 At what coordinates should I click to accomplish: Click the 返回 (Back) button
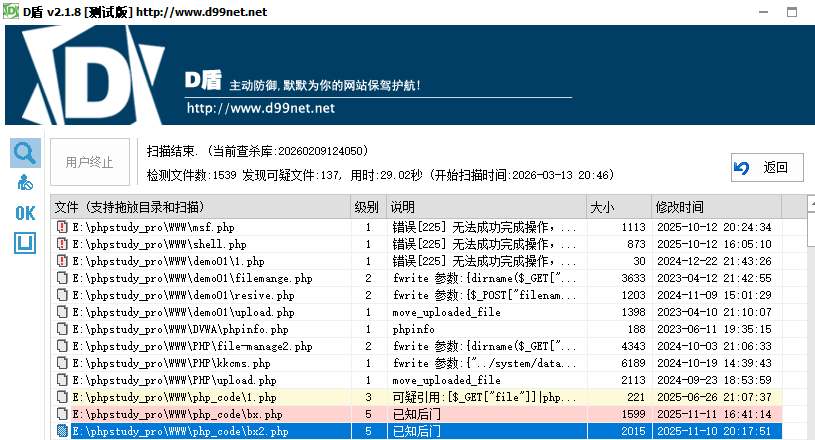pyautogui.click(x=767, y=167)
